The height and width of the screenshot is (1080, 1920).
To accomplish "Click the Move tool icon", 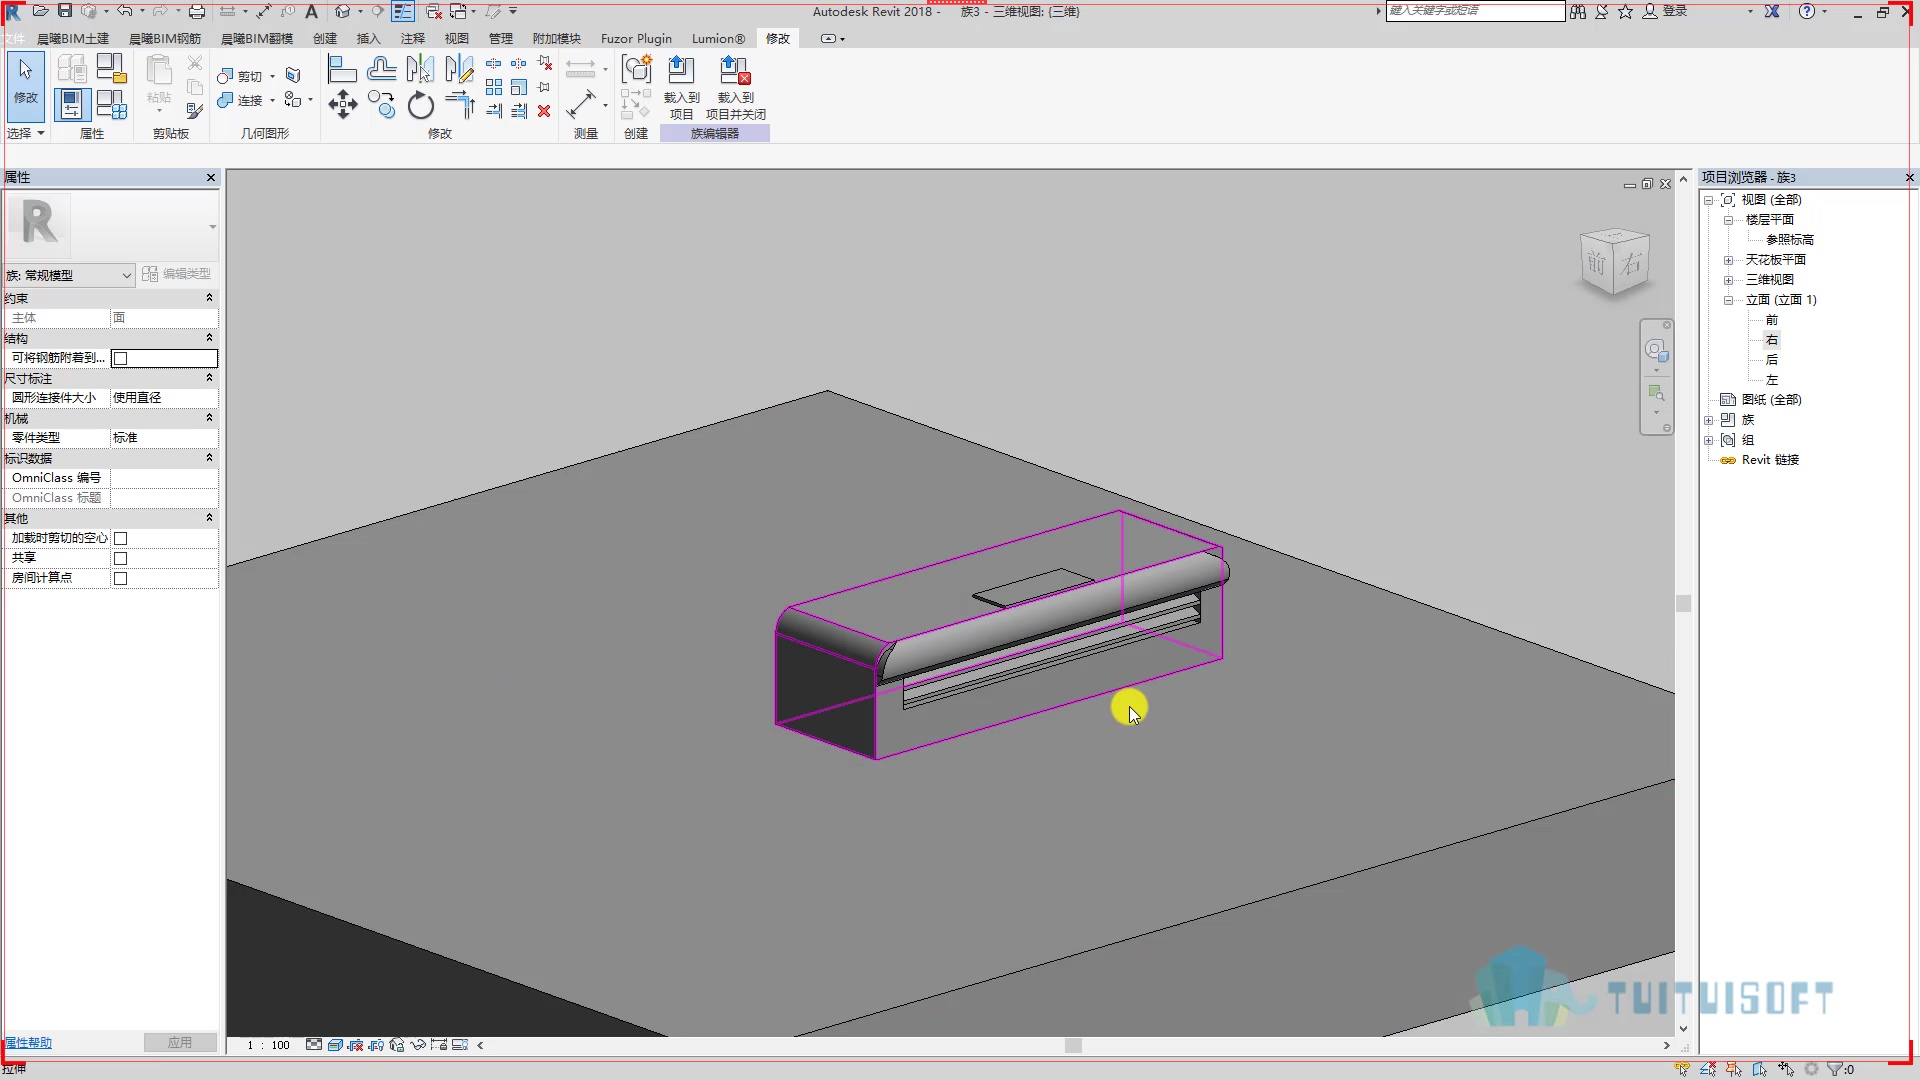I will pos(343,104).
